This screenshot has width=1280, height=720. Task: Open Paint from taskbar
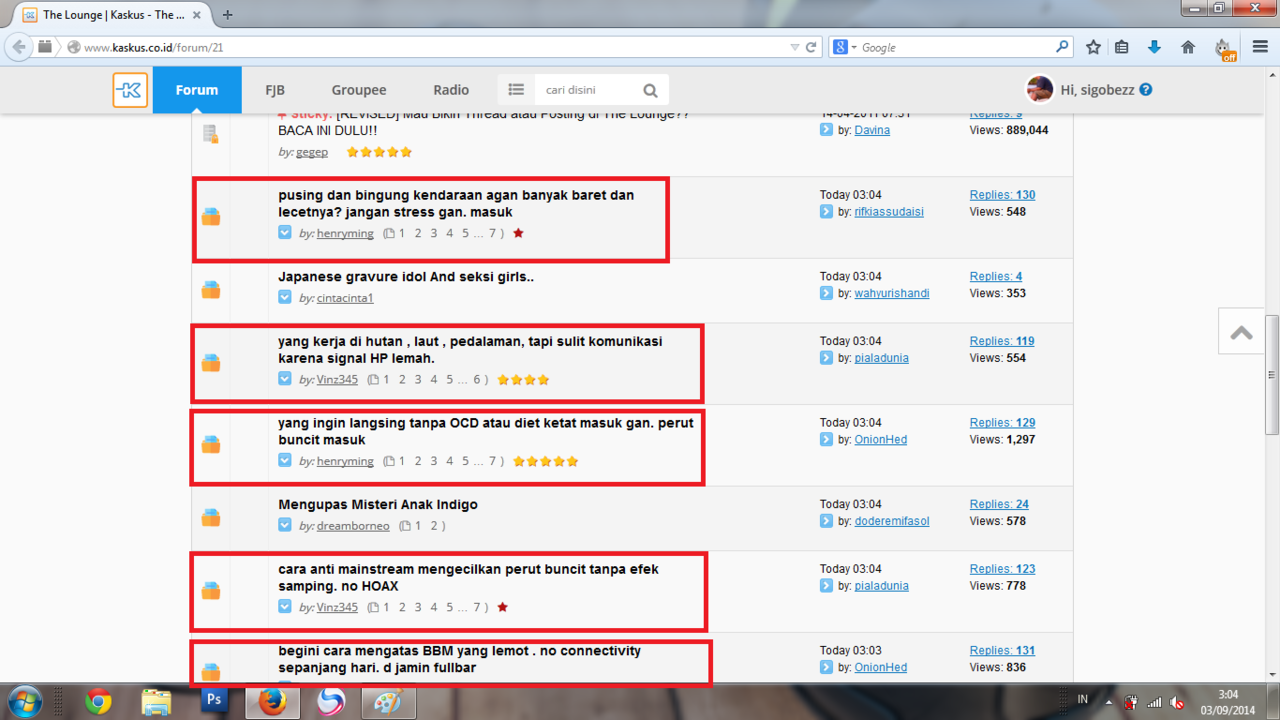point(388,701)
